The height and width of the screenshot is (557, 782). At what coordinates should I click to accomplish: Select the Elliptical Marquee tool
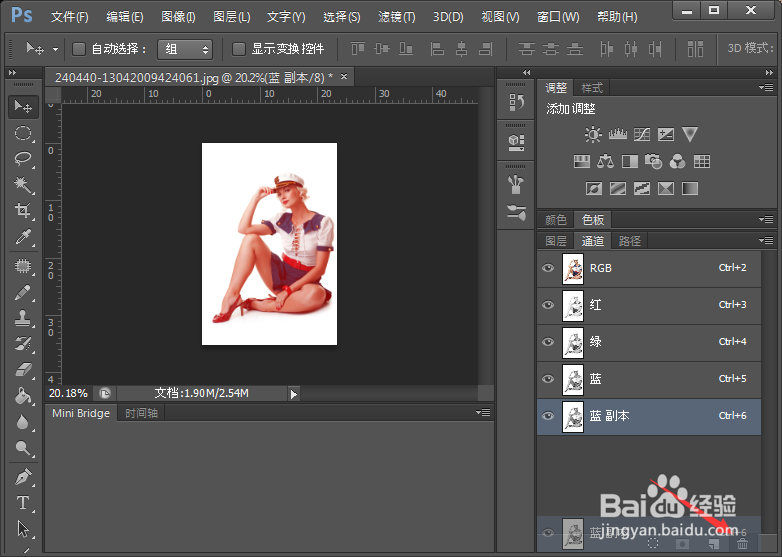23,133
